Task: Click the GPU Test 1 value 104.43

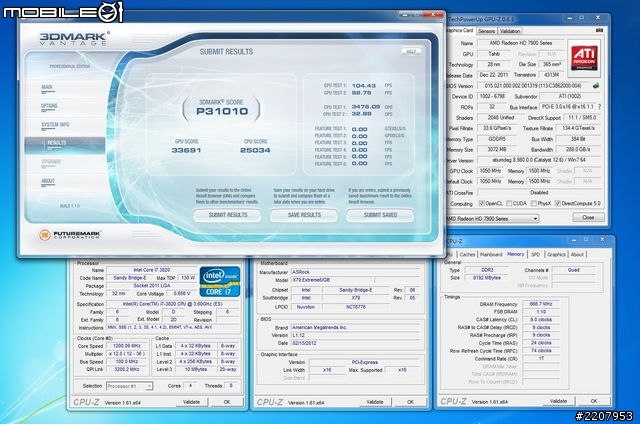Action: 364,86
